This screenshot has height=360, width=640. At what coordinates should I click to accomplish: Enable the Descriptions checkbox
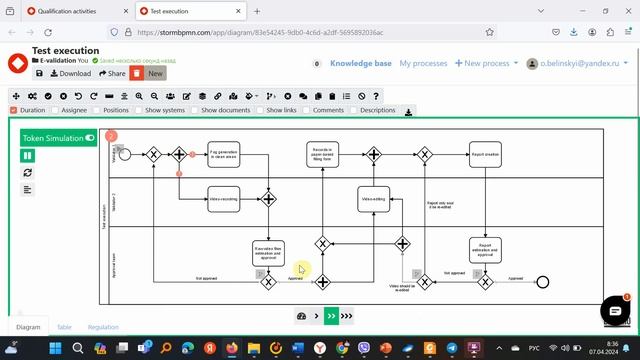point(353,110)
